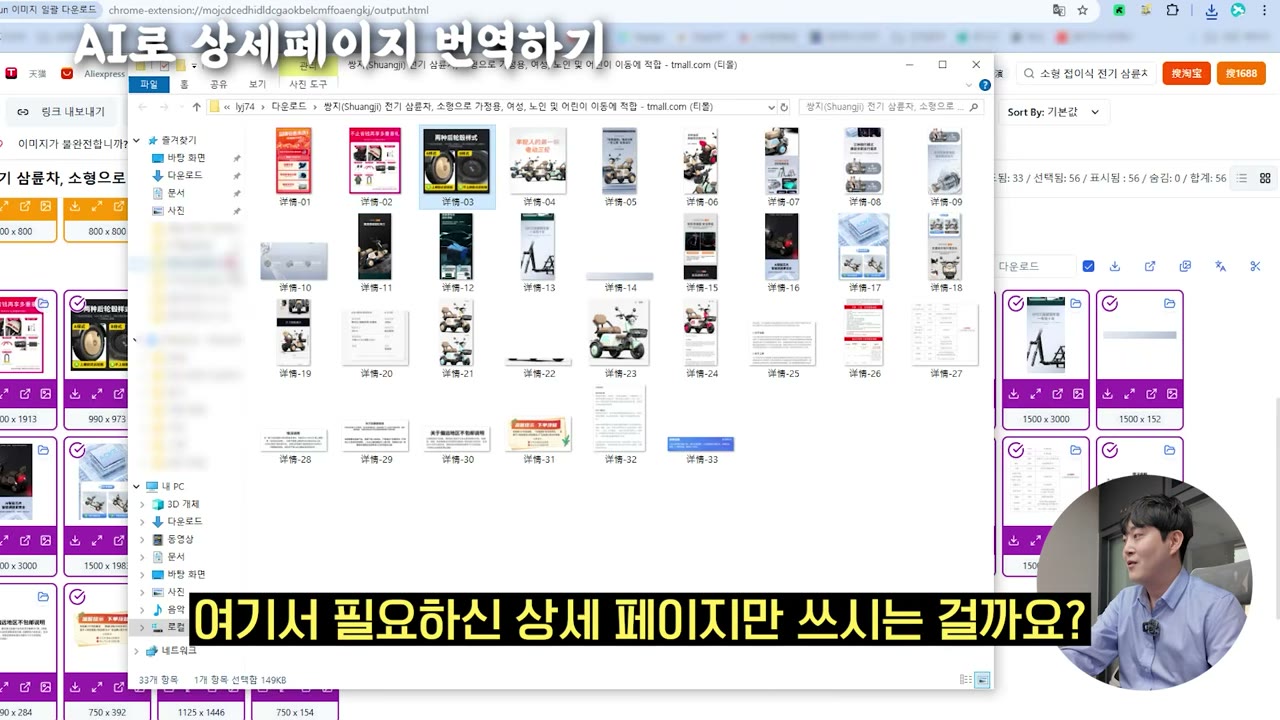Select the 详情-03 image file
The height and width of the screenshot is (720, 1280).
click(x=457, y=167)
